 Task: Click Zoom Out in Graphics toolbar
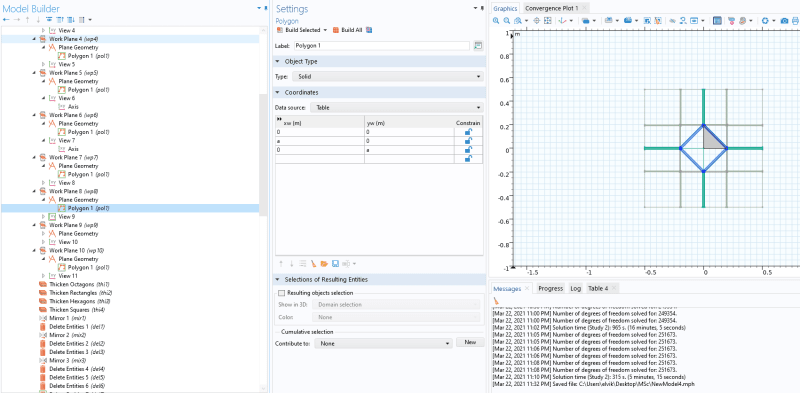click(x=506, y=21)
